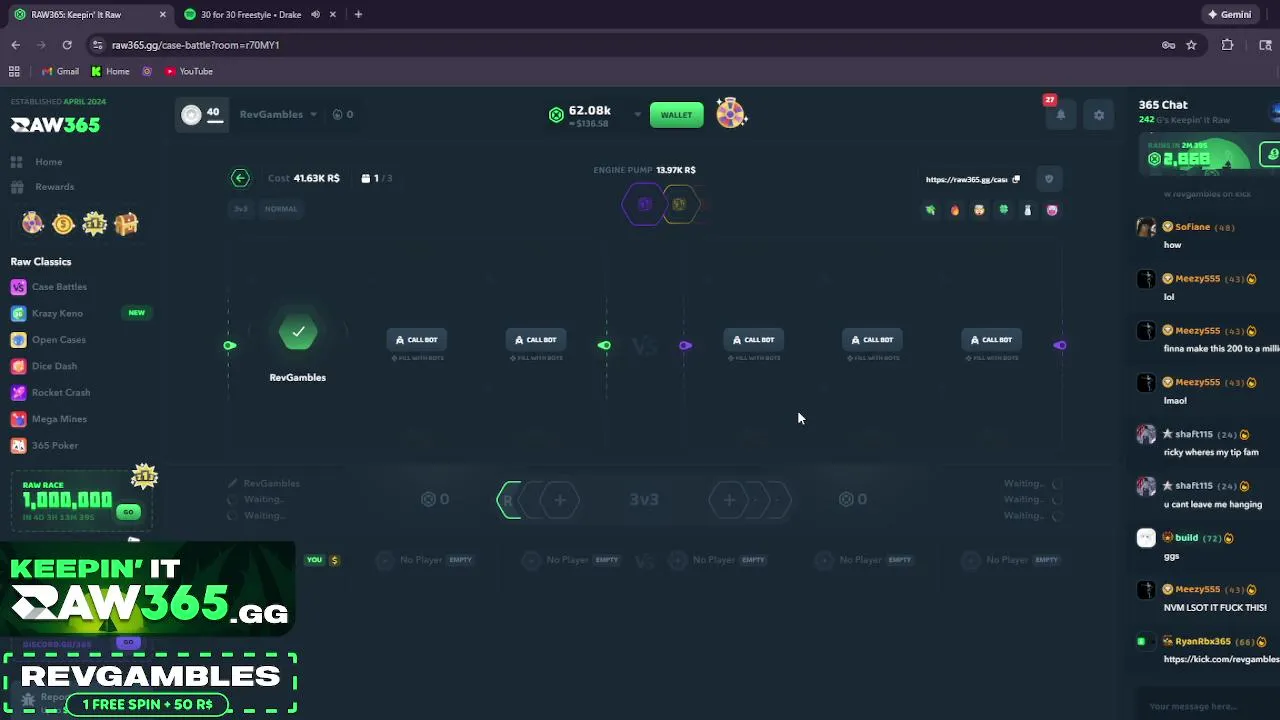Switch to the 30 for 30 Freestyle tab

coord(250,15)
